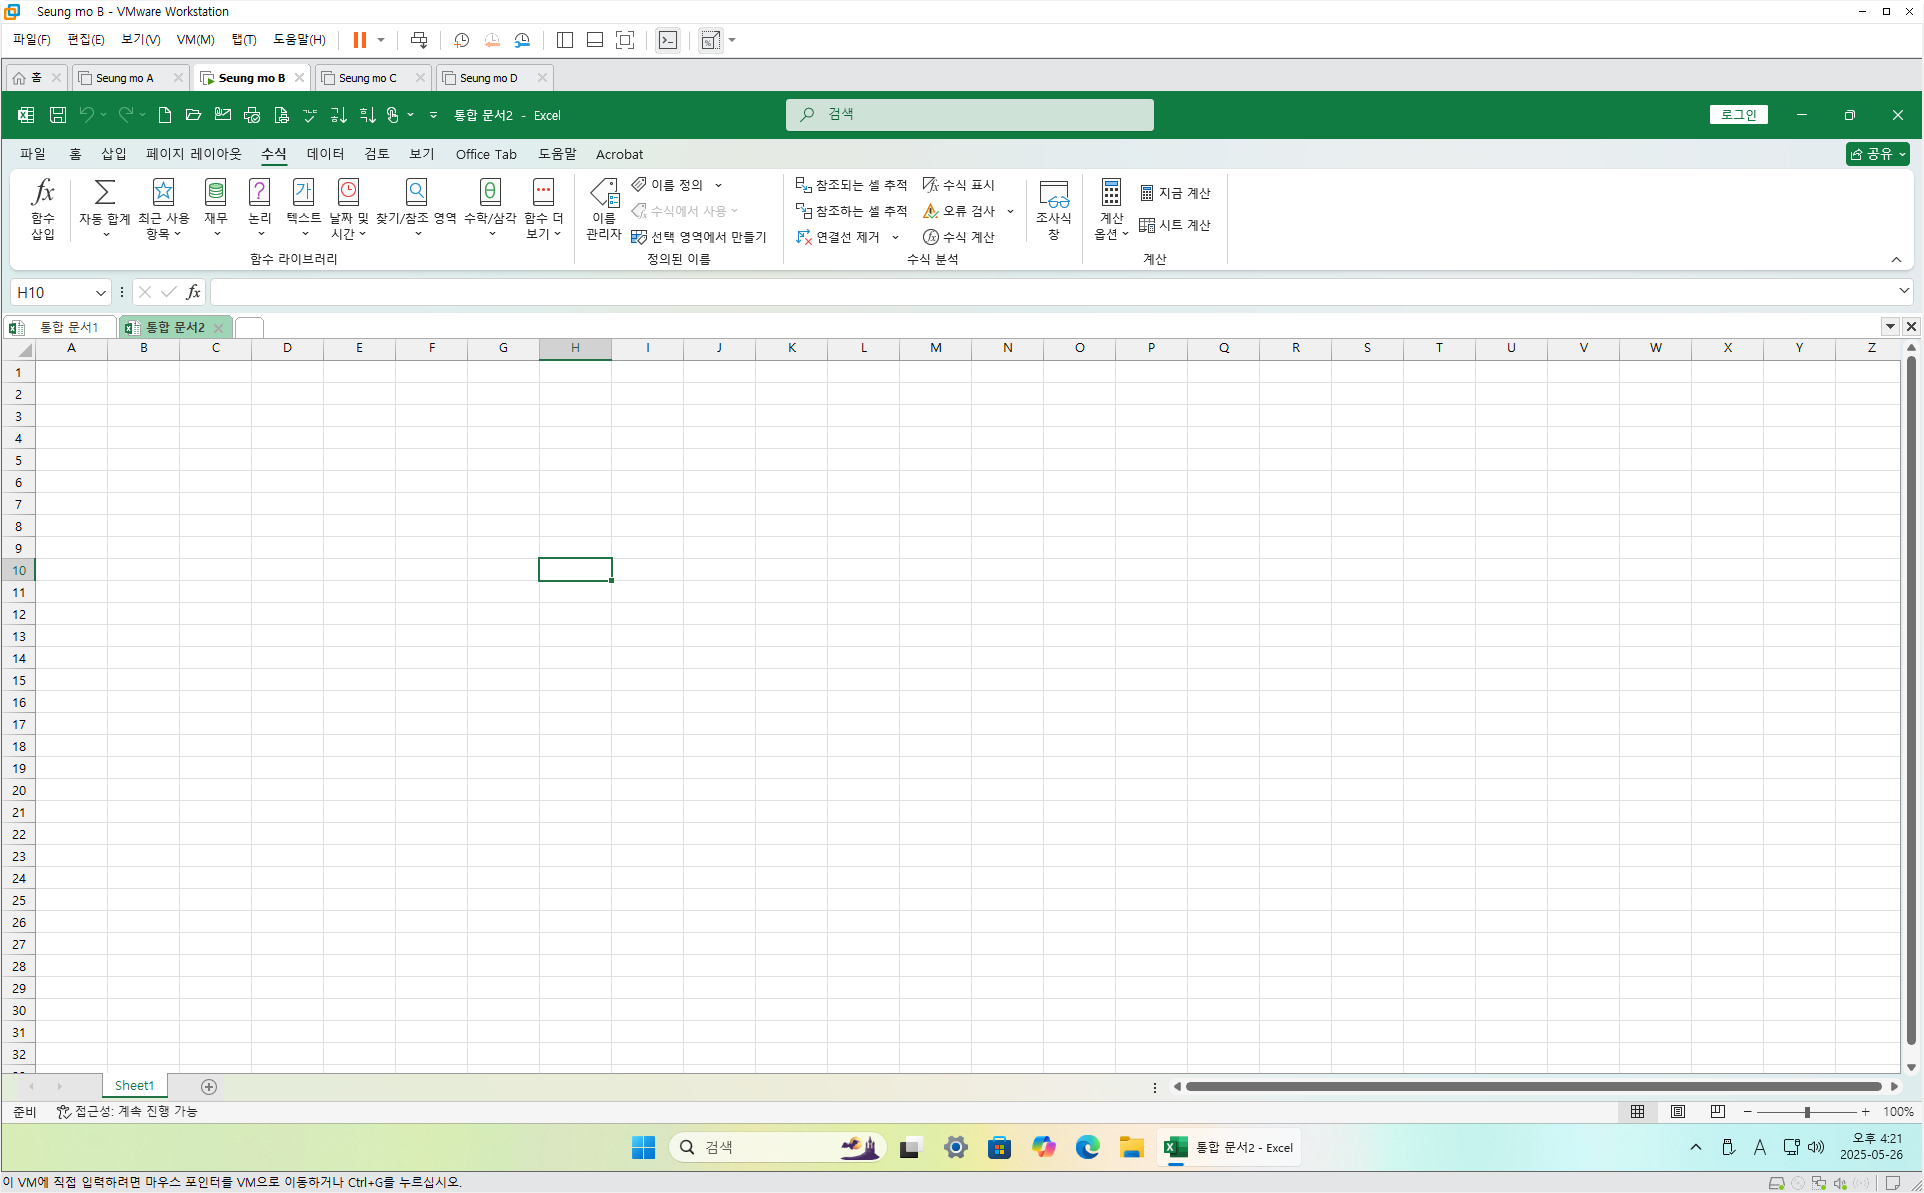Screen dimensions: 1924x1193
Task: Open the Watch Window icon
Action: coord(1053,194)
